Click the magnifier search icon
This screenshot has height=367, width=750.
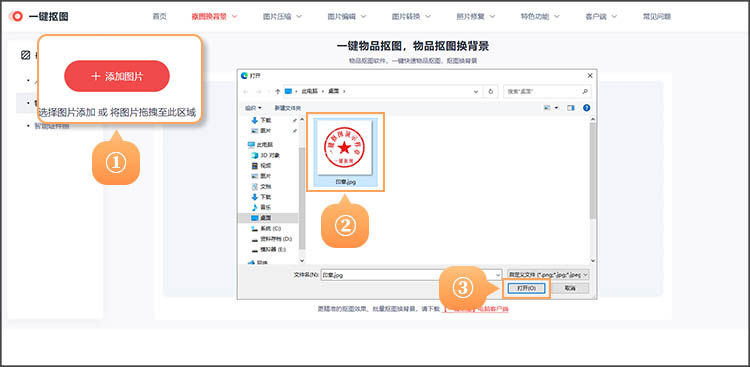(x=585, y=91)
